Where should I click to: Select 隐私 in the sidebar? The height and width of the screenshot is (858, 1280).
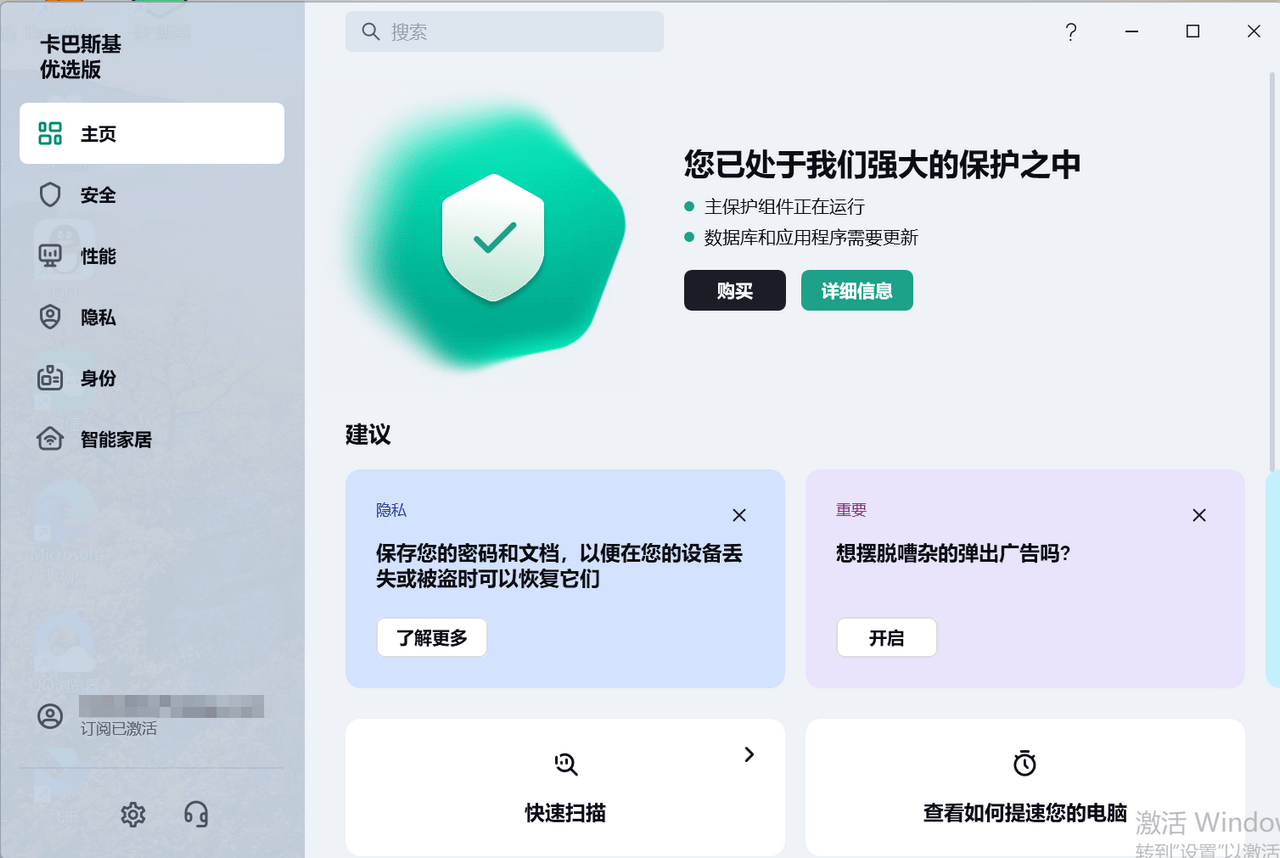click(98, 317)
